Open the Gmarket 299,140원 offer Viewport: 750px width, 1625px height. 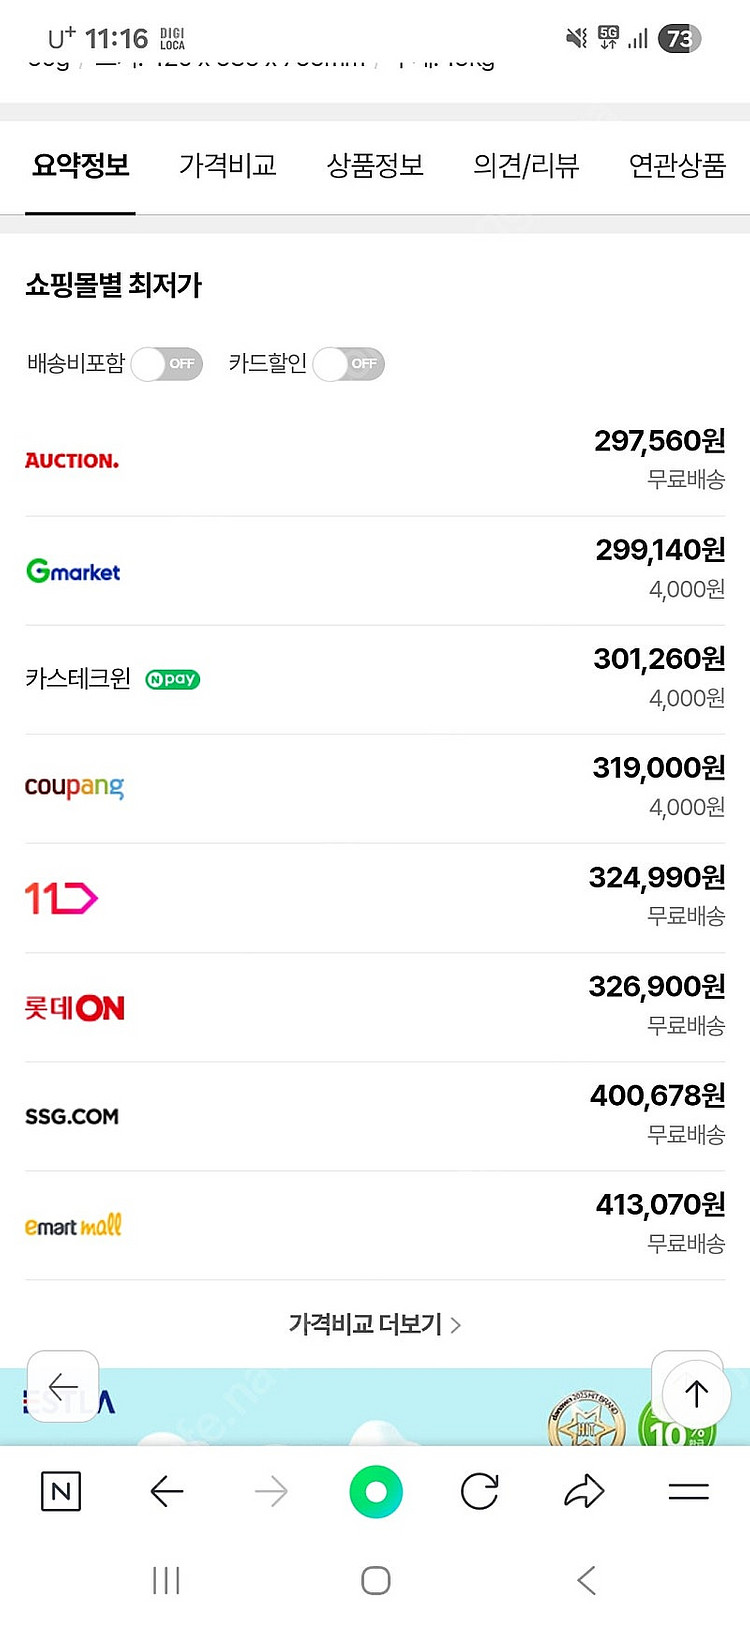coord(375,571)
